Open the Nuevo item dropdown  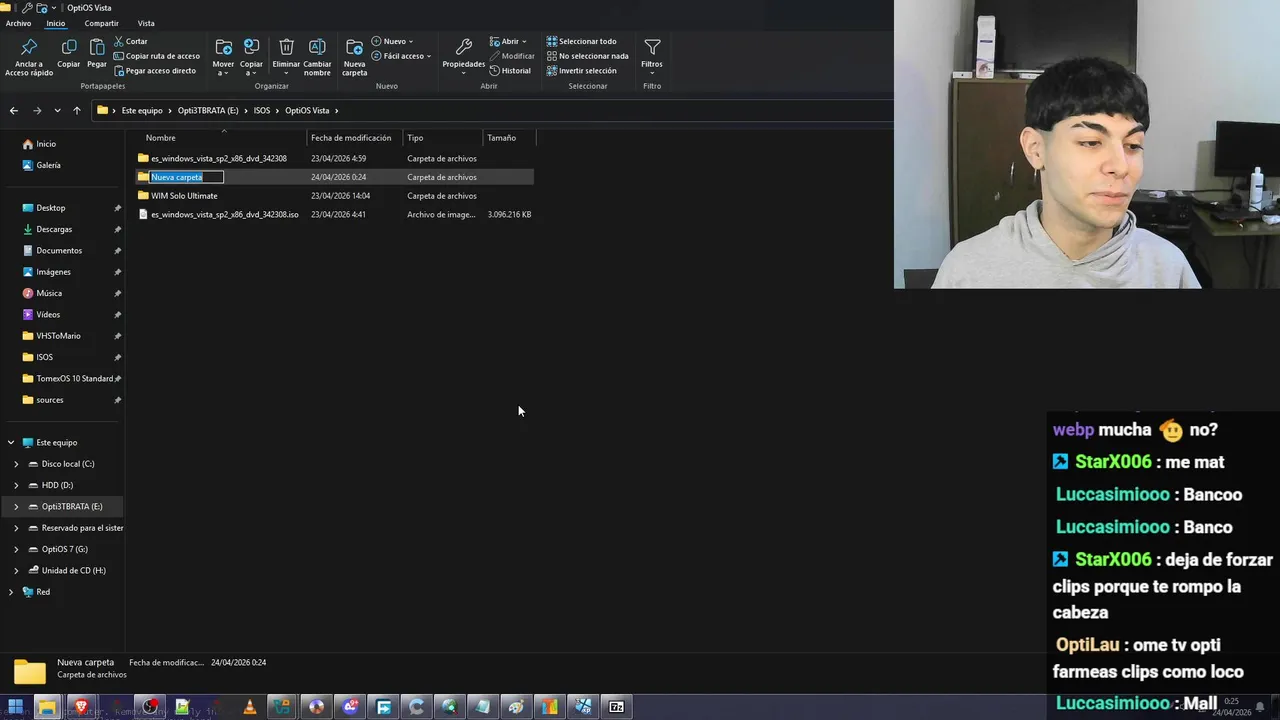(x=392, y=41)
